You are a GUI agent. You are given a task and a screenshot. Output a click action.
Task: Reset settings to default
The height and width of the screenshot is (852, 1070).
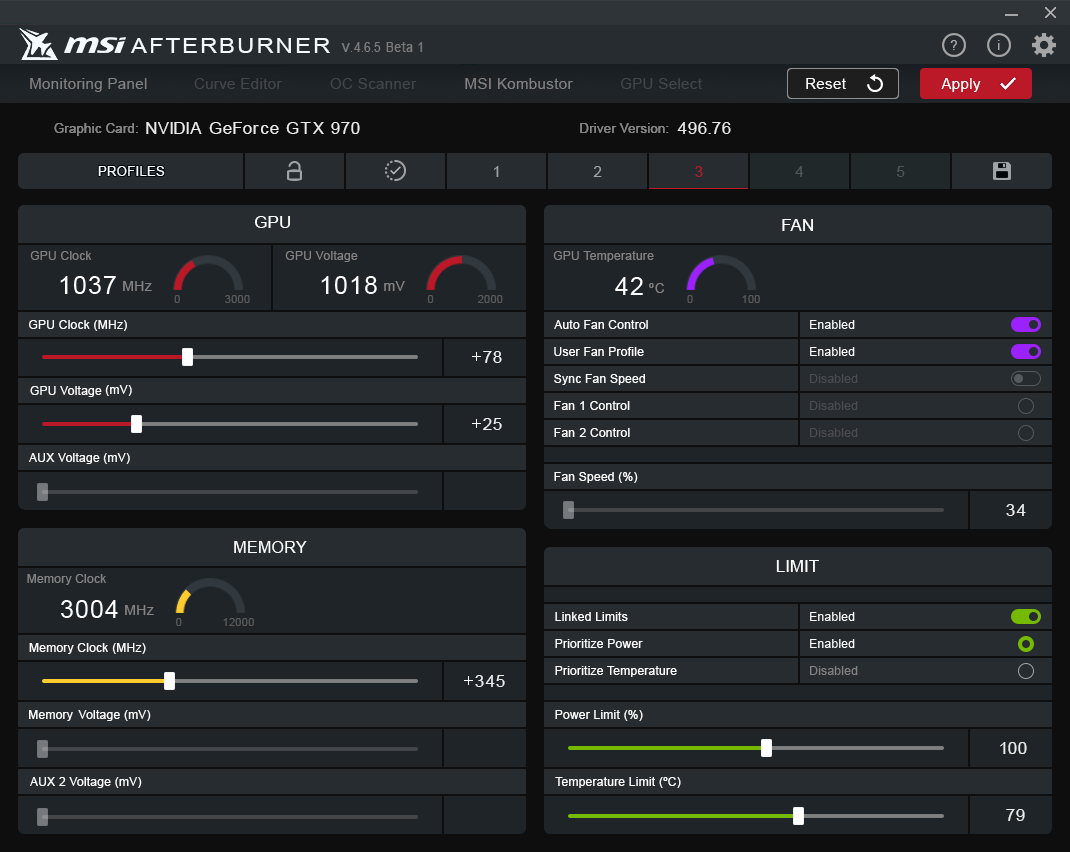tap(842, 84)
